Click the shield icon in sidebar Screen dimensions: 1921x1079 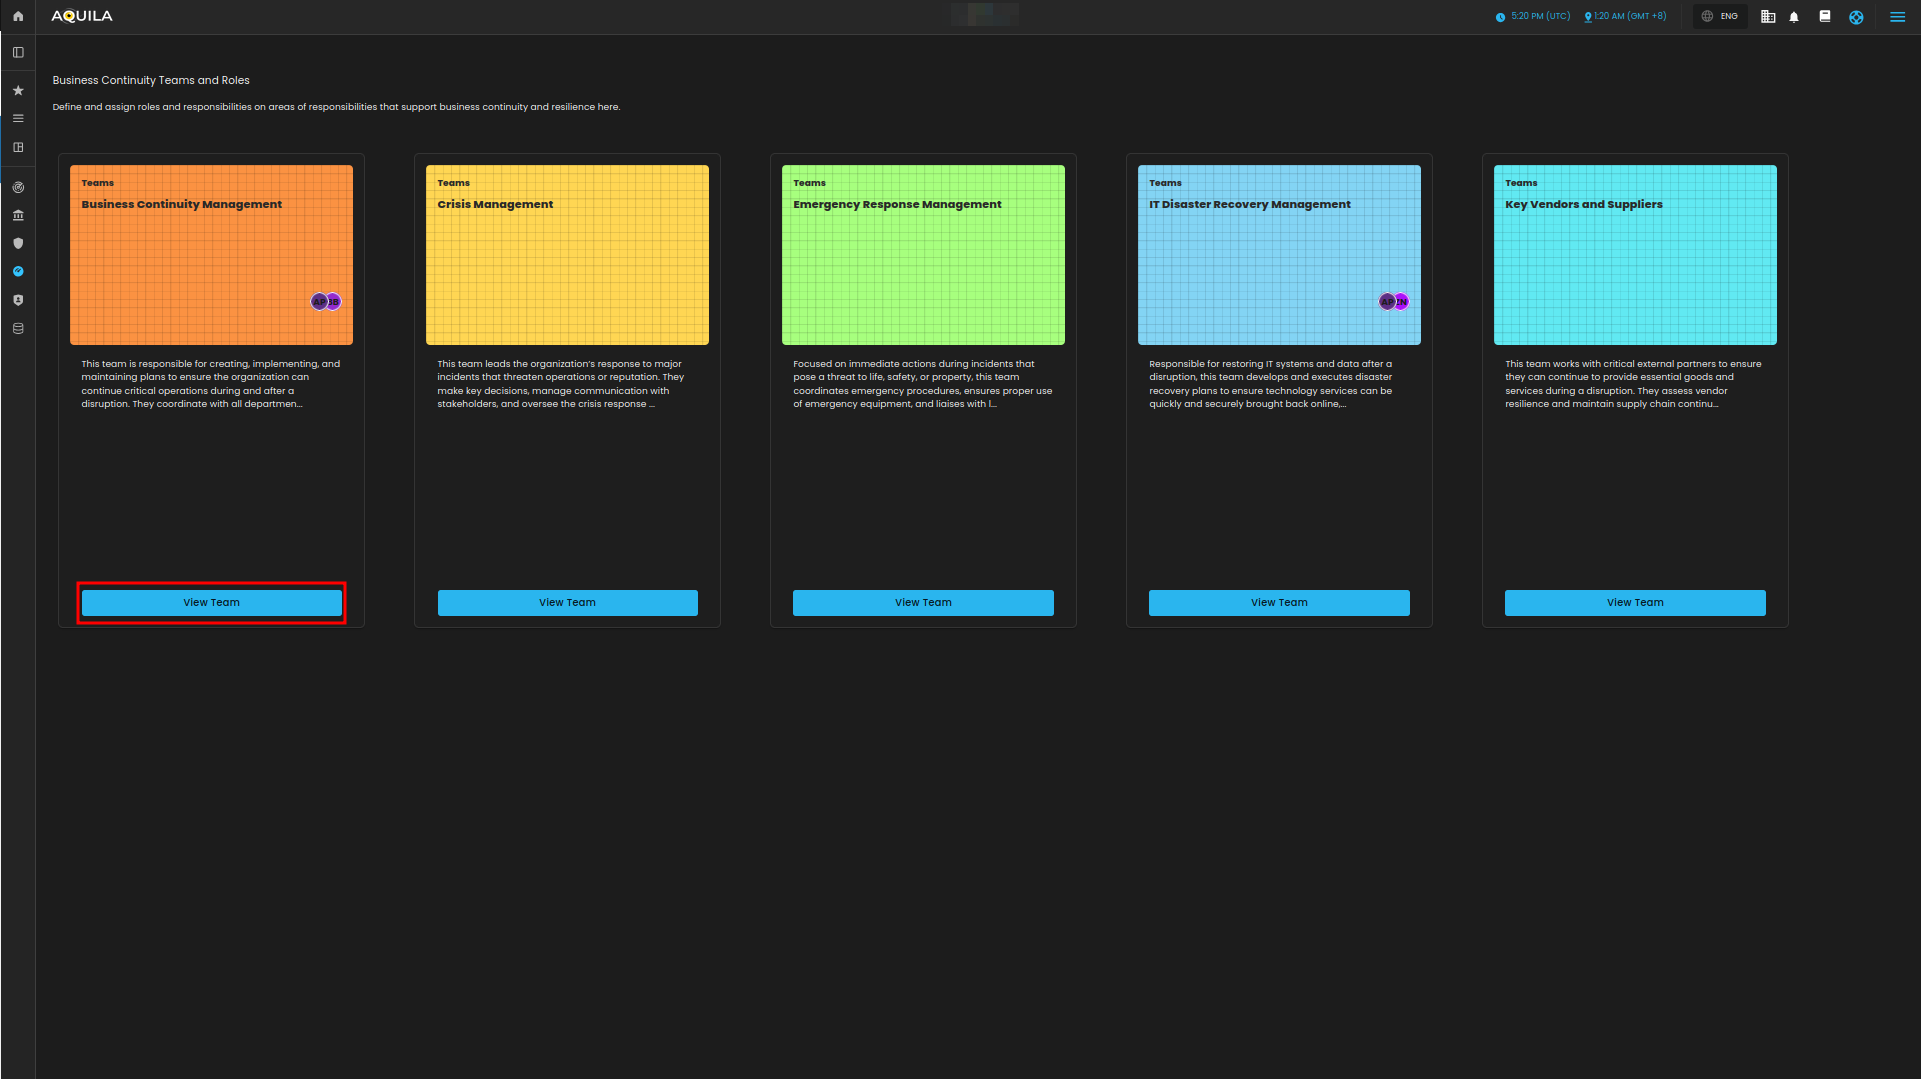pos(18,243)
